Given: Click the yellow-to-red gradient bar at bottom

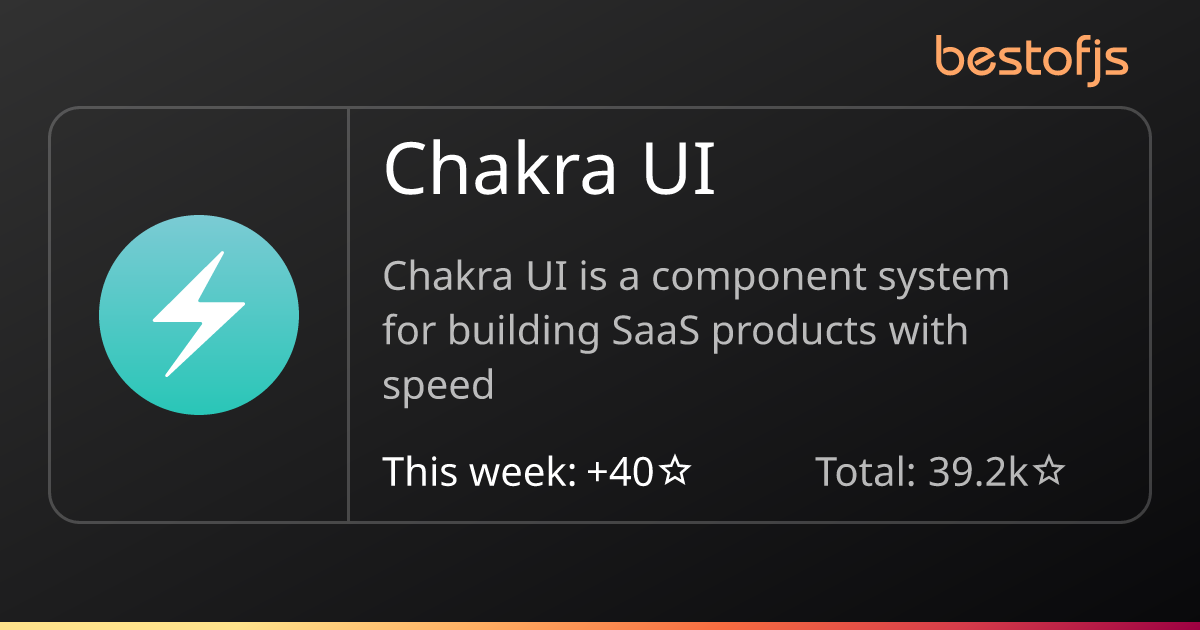Looking at the screenshot, I should 600,626.
